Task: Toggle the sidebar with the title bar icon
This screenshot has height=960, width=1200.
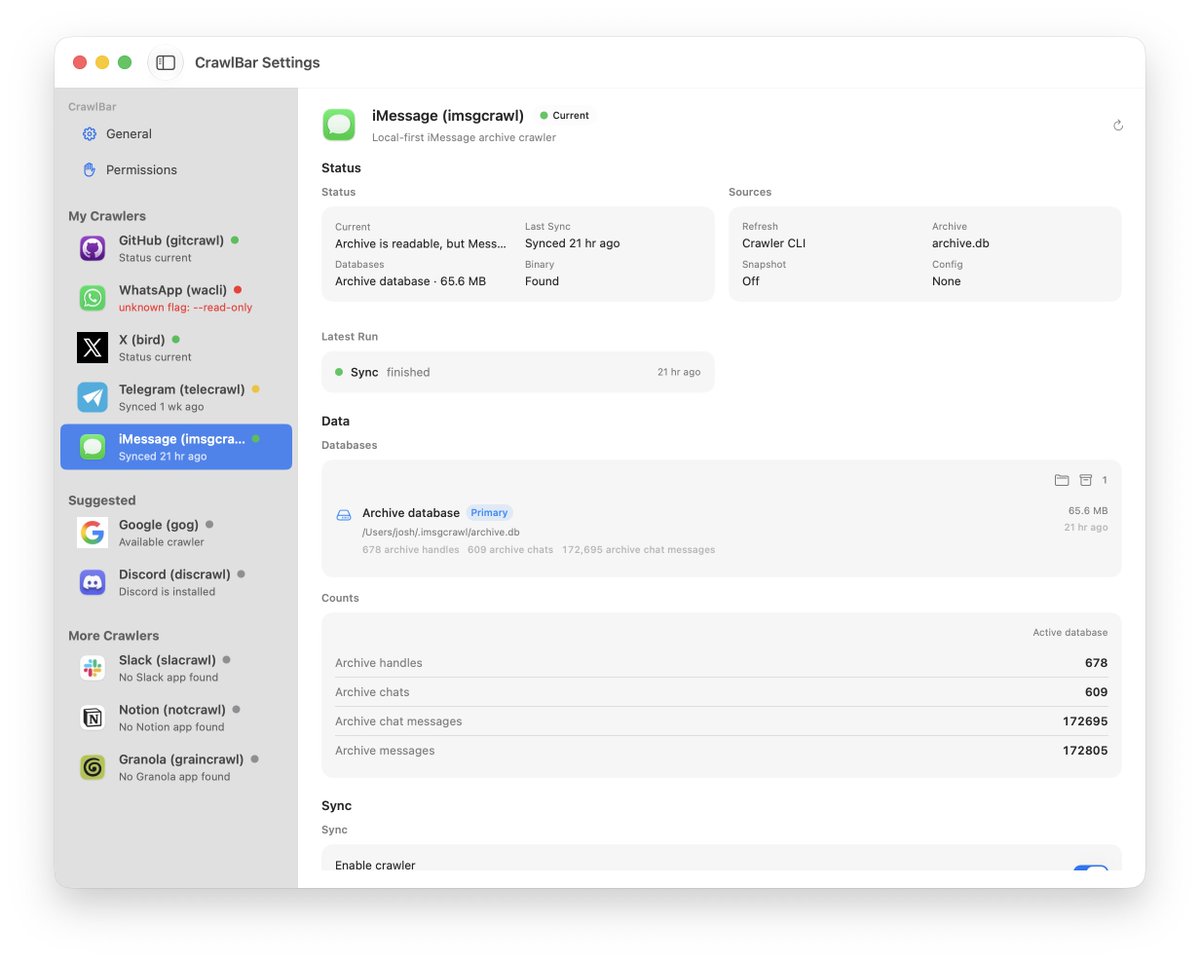Action: coord(166,63)
